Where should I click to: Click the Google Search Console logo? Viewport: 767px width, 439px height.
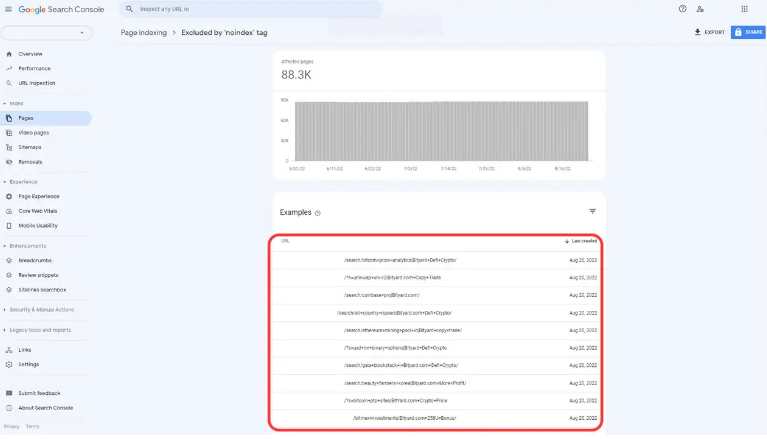point(61,9)
